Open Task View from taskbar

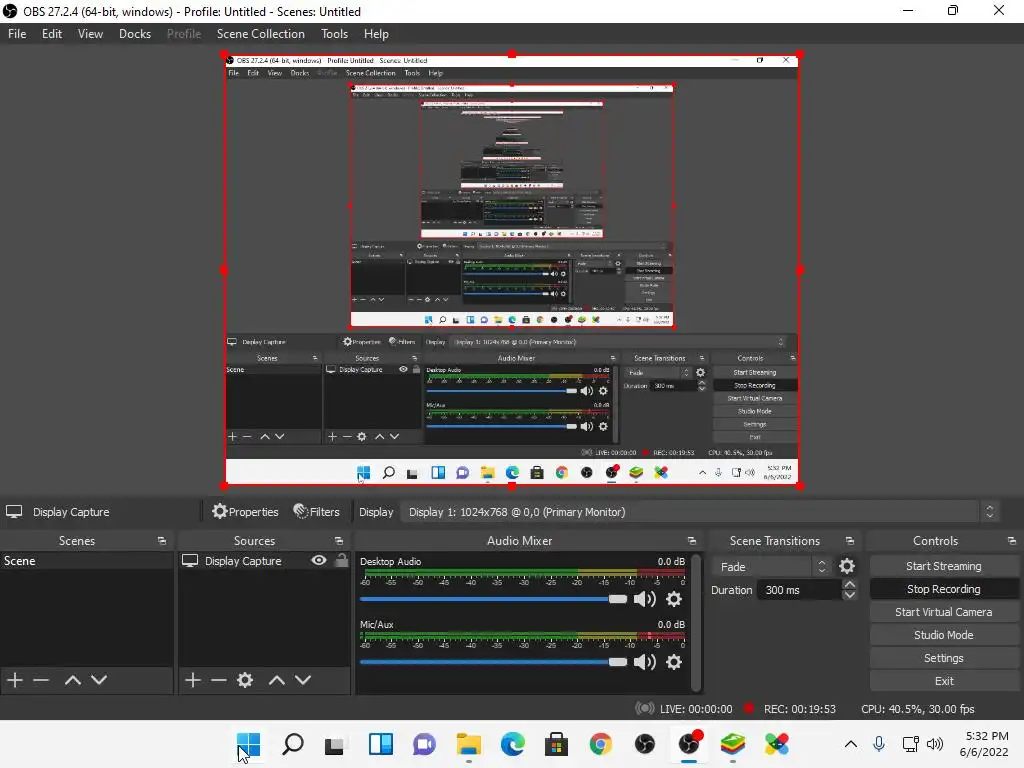point(334,744)
